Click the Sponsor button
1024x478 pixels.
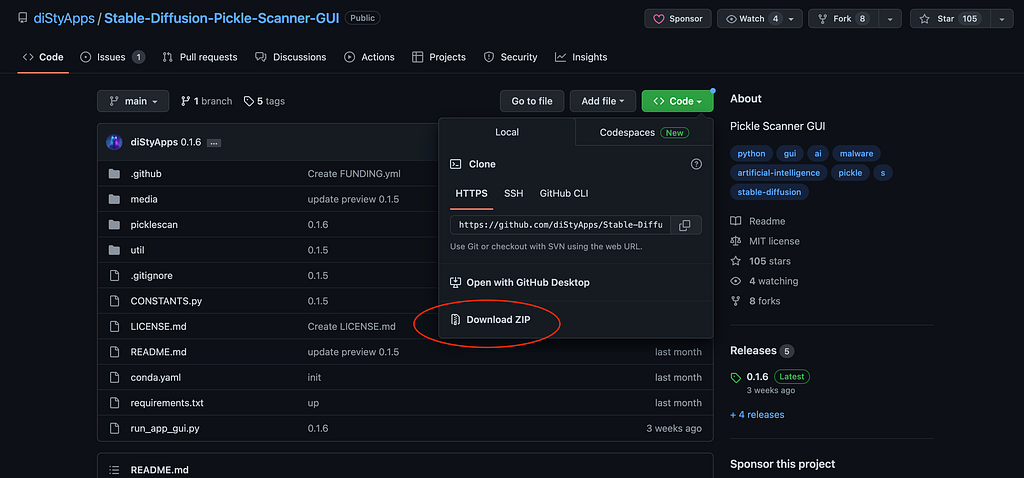click(x=678, y=19)
